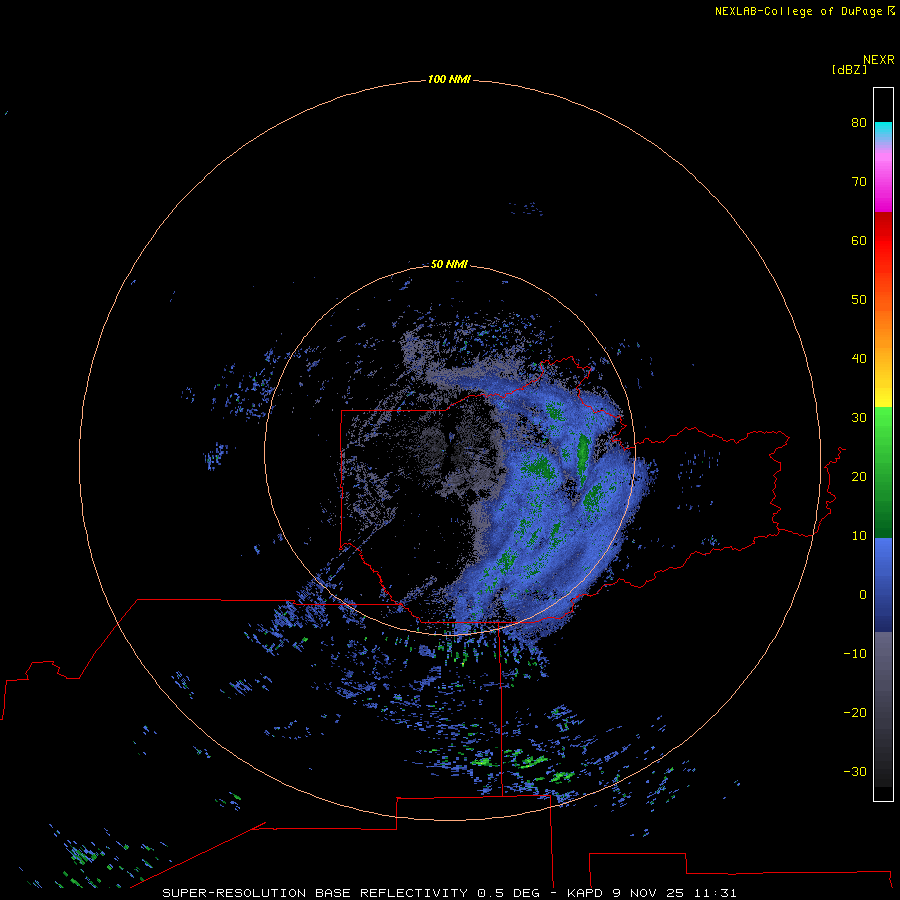
Task: Click the 0 dBZ scale value
Action: coord(863,595)
